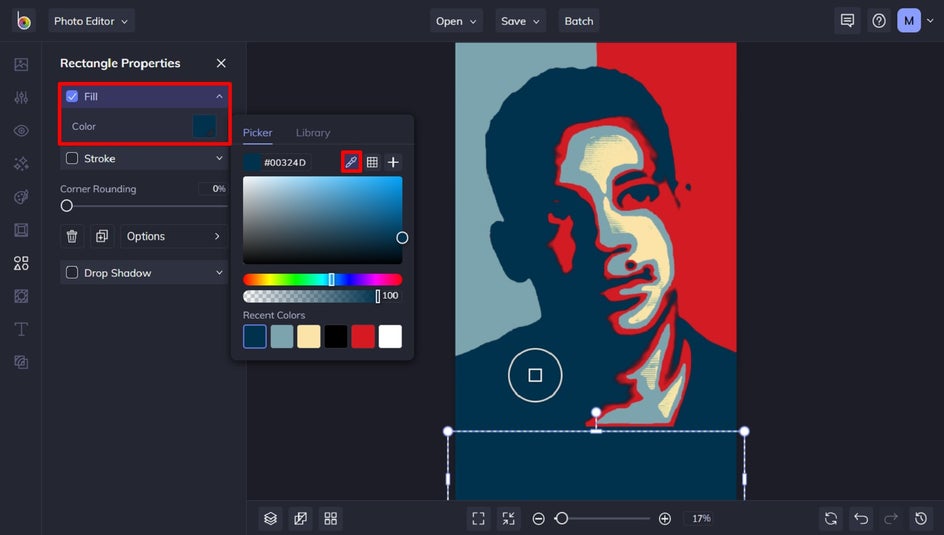Expand the Save dropdown menu
Image resolution: width=944 pixels, height=535 pixels.
point(520,21)
